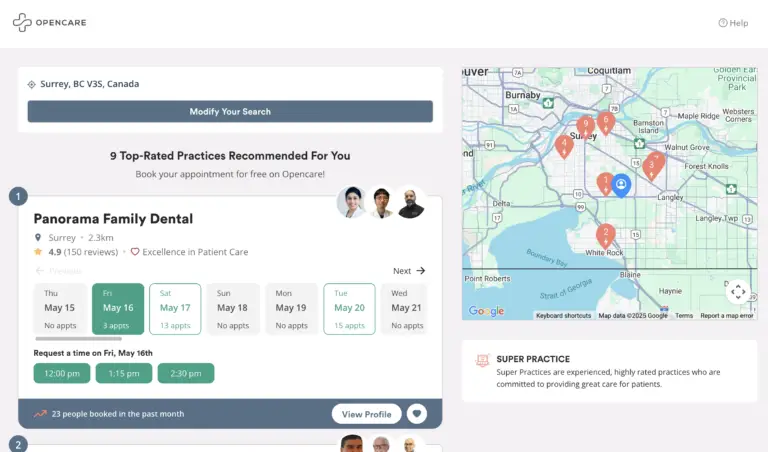Request the 2:30 pm time slot

coord(186,373)
